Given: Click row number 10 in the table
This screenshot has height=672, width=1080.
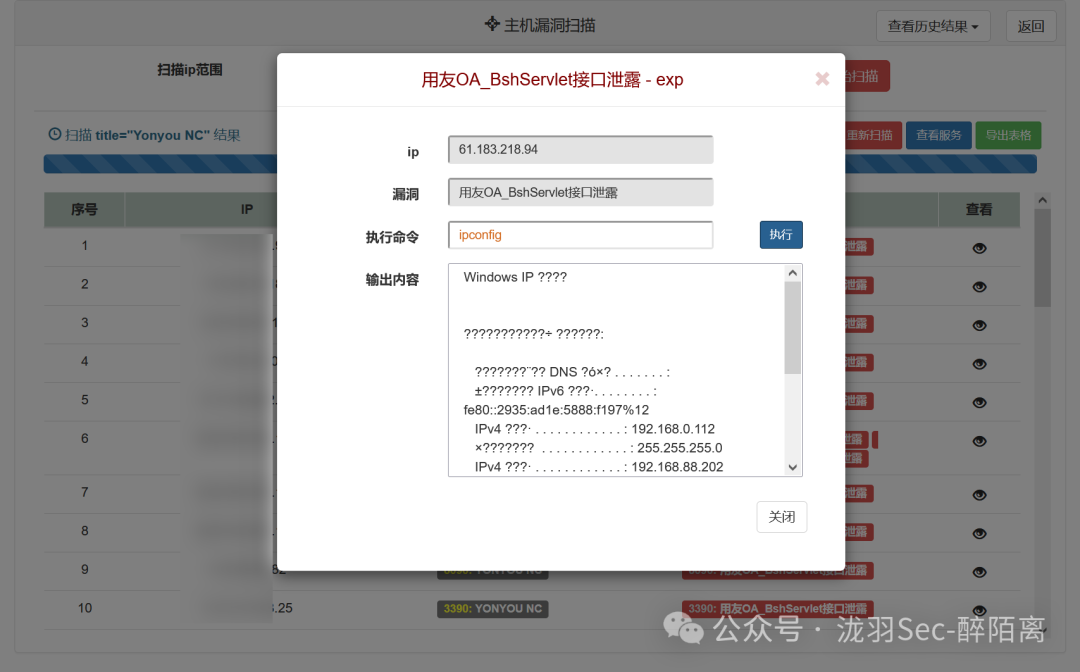Looking at the screenshot, I should point(85,608).
